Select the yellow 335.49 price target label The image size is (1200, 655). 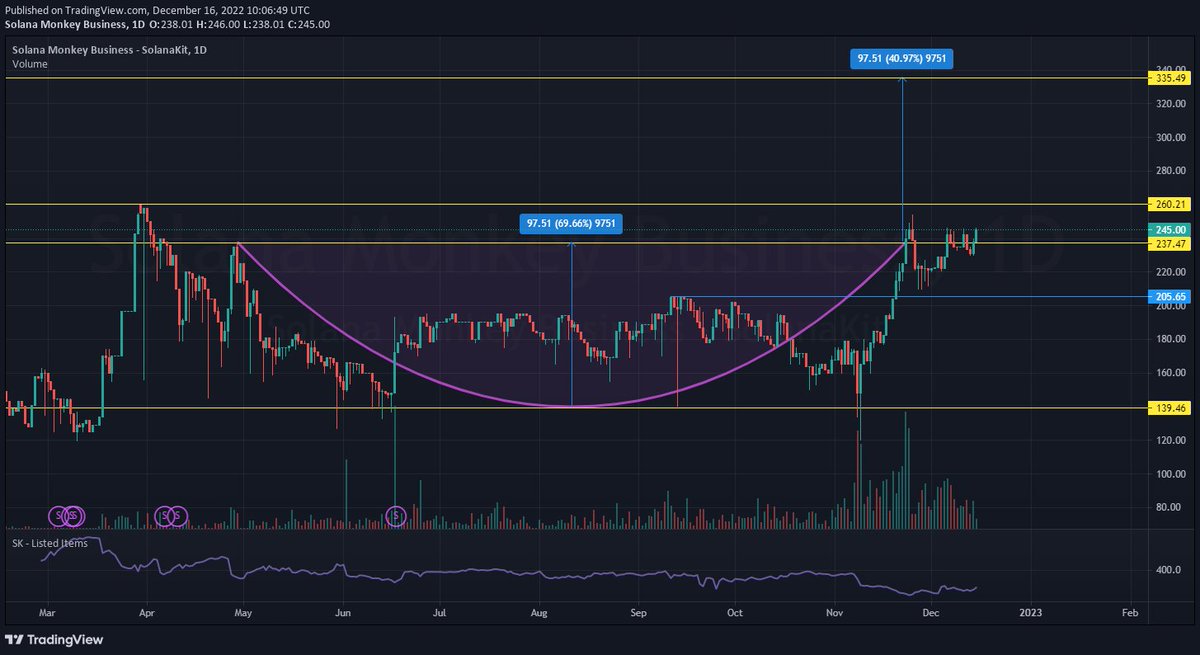click(1170, 77)
